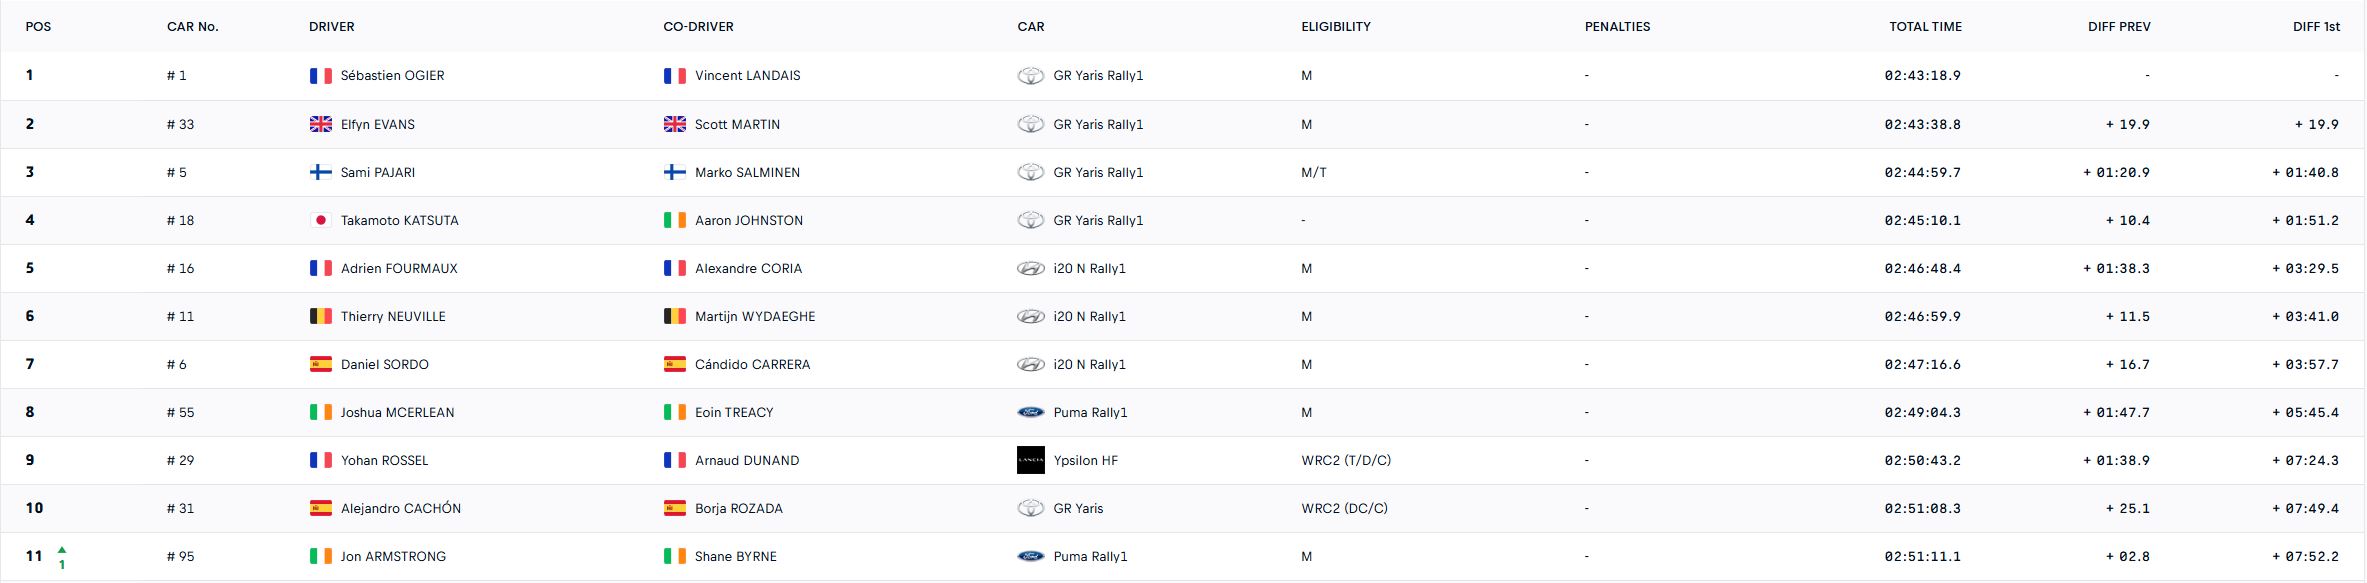This screenshot has width=2367, height=583.
Task: Click the Lancia logo beside Ypsilon HF
Action: point(1030,460)
